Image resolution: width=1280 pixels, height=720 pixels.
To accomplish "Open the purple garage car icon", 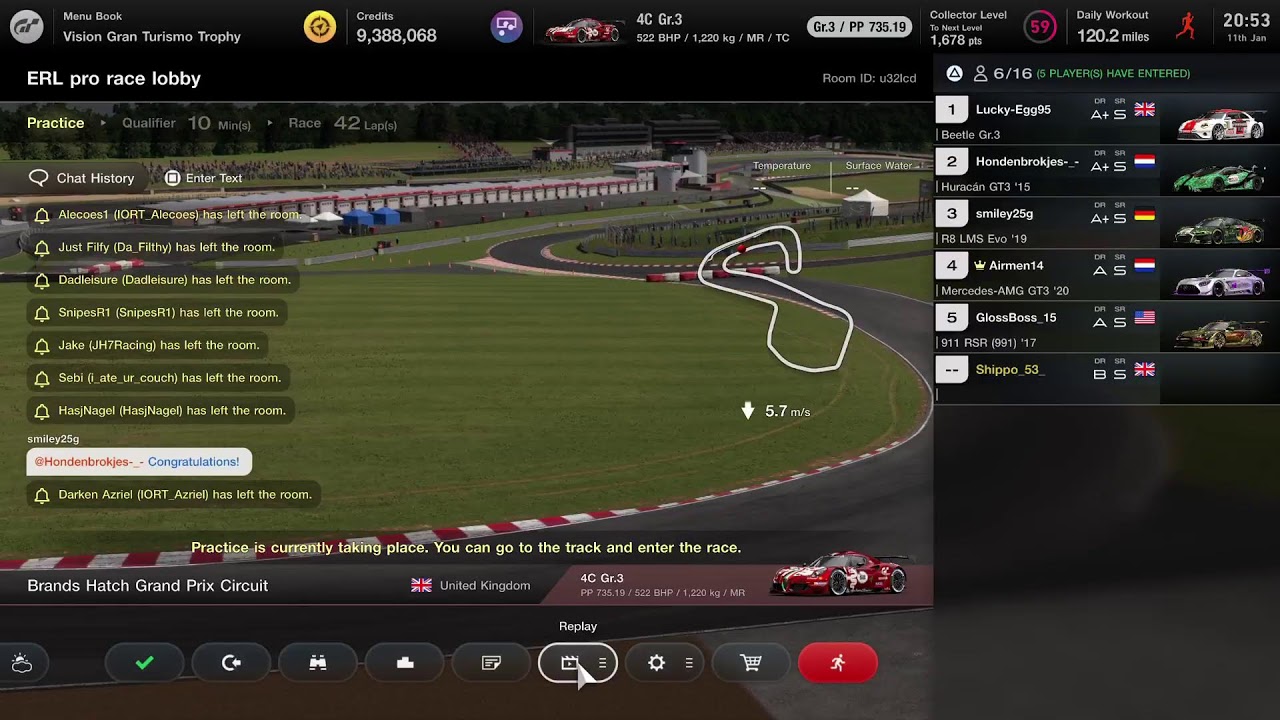I will pyautogui.click(x=507, y=27).
